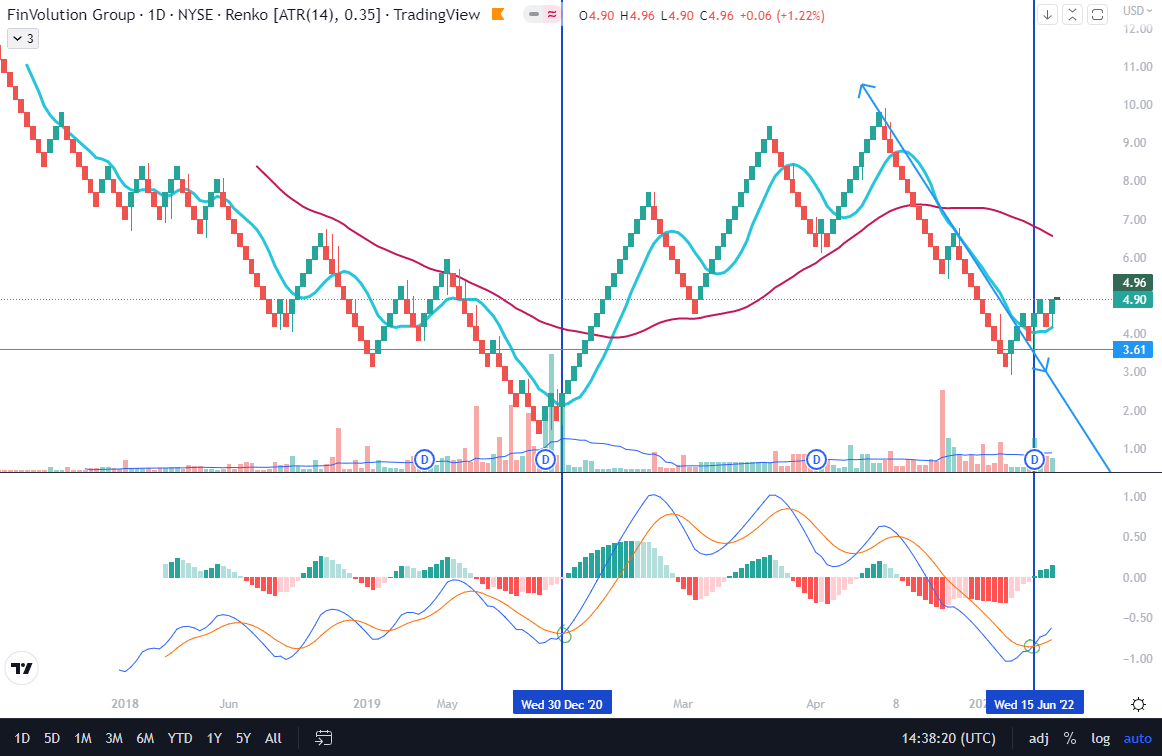Click the TradingView logo at bottom left

[x=22, y=669]
